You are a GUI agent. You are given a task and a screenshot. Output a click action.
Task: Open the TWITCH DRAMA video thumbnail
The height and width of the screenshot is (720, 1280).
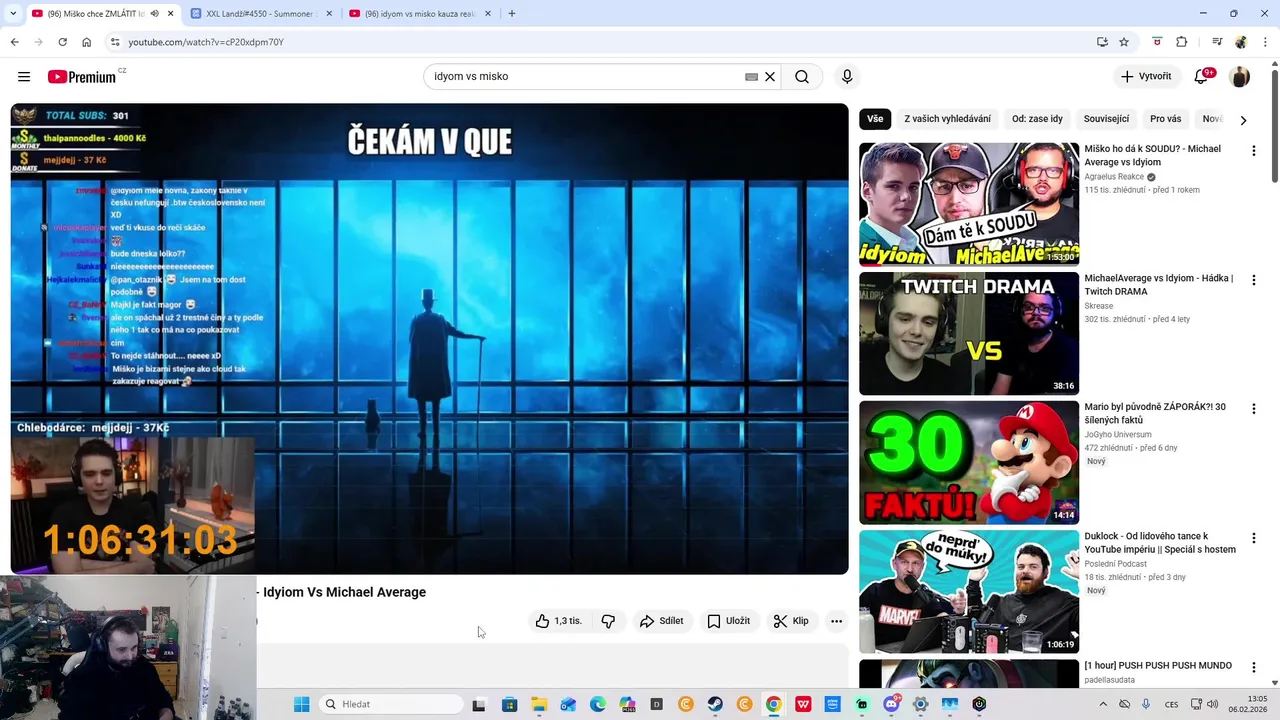tap(969, 333)
